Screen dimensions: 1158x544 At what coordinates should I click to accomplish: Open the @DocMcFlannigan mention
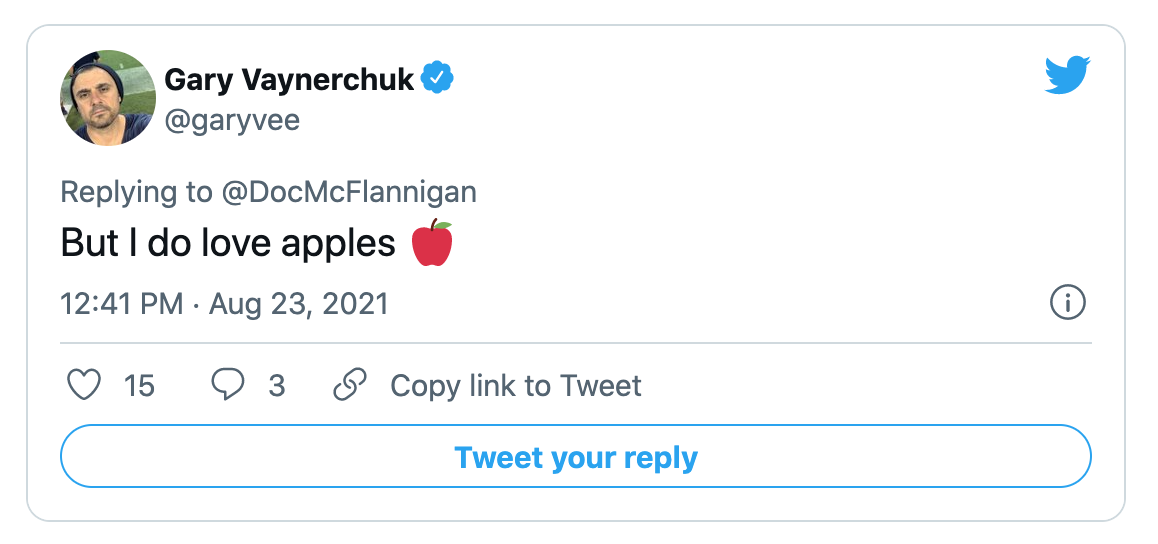(x=349, y=192)
